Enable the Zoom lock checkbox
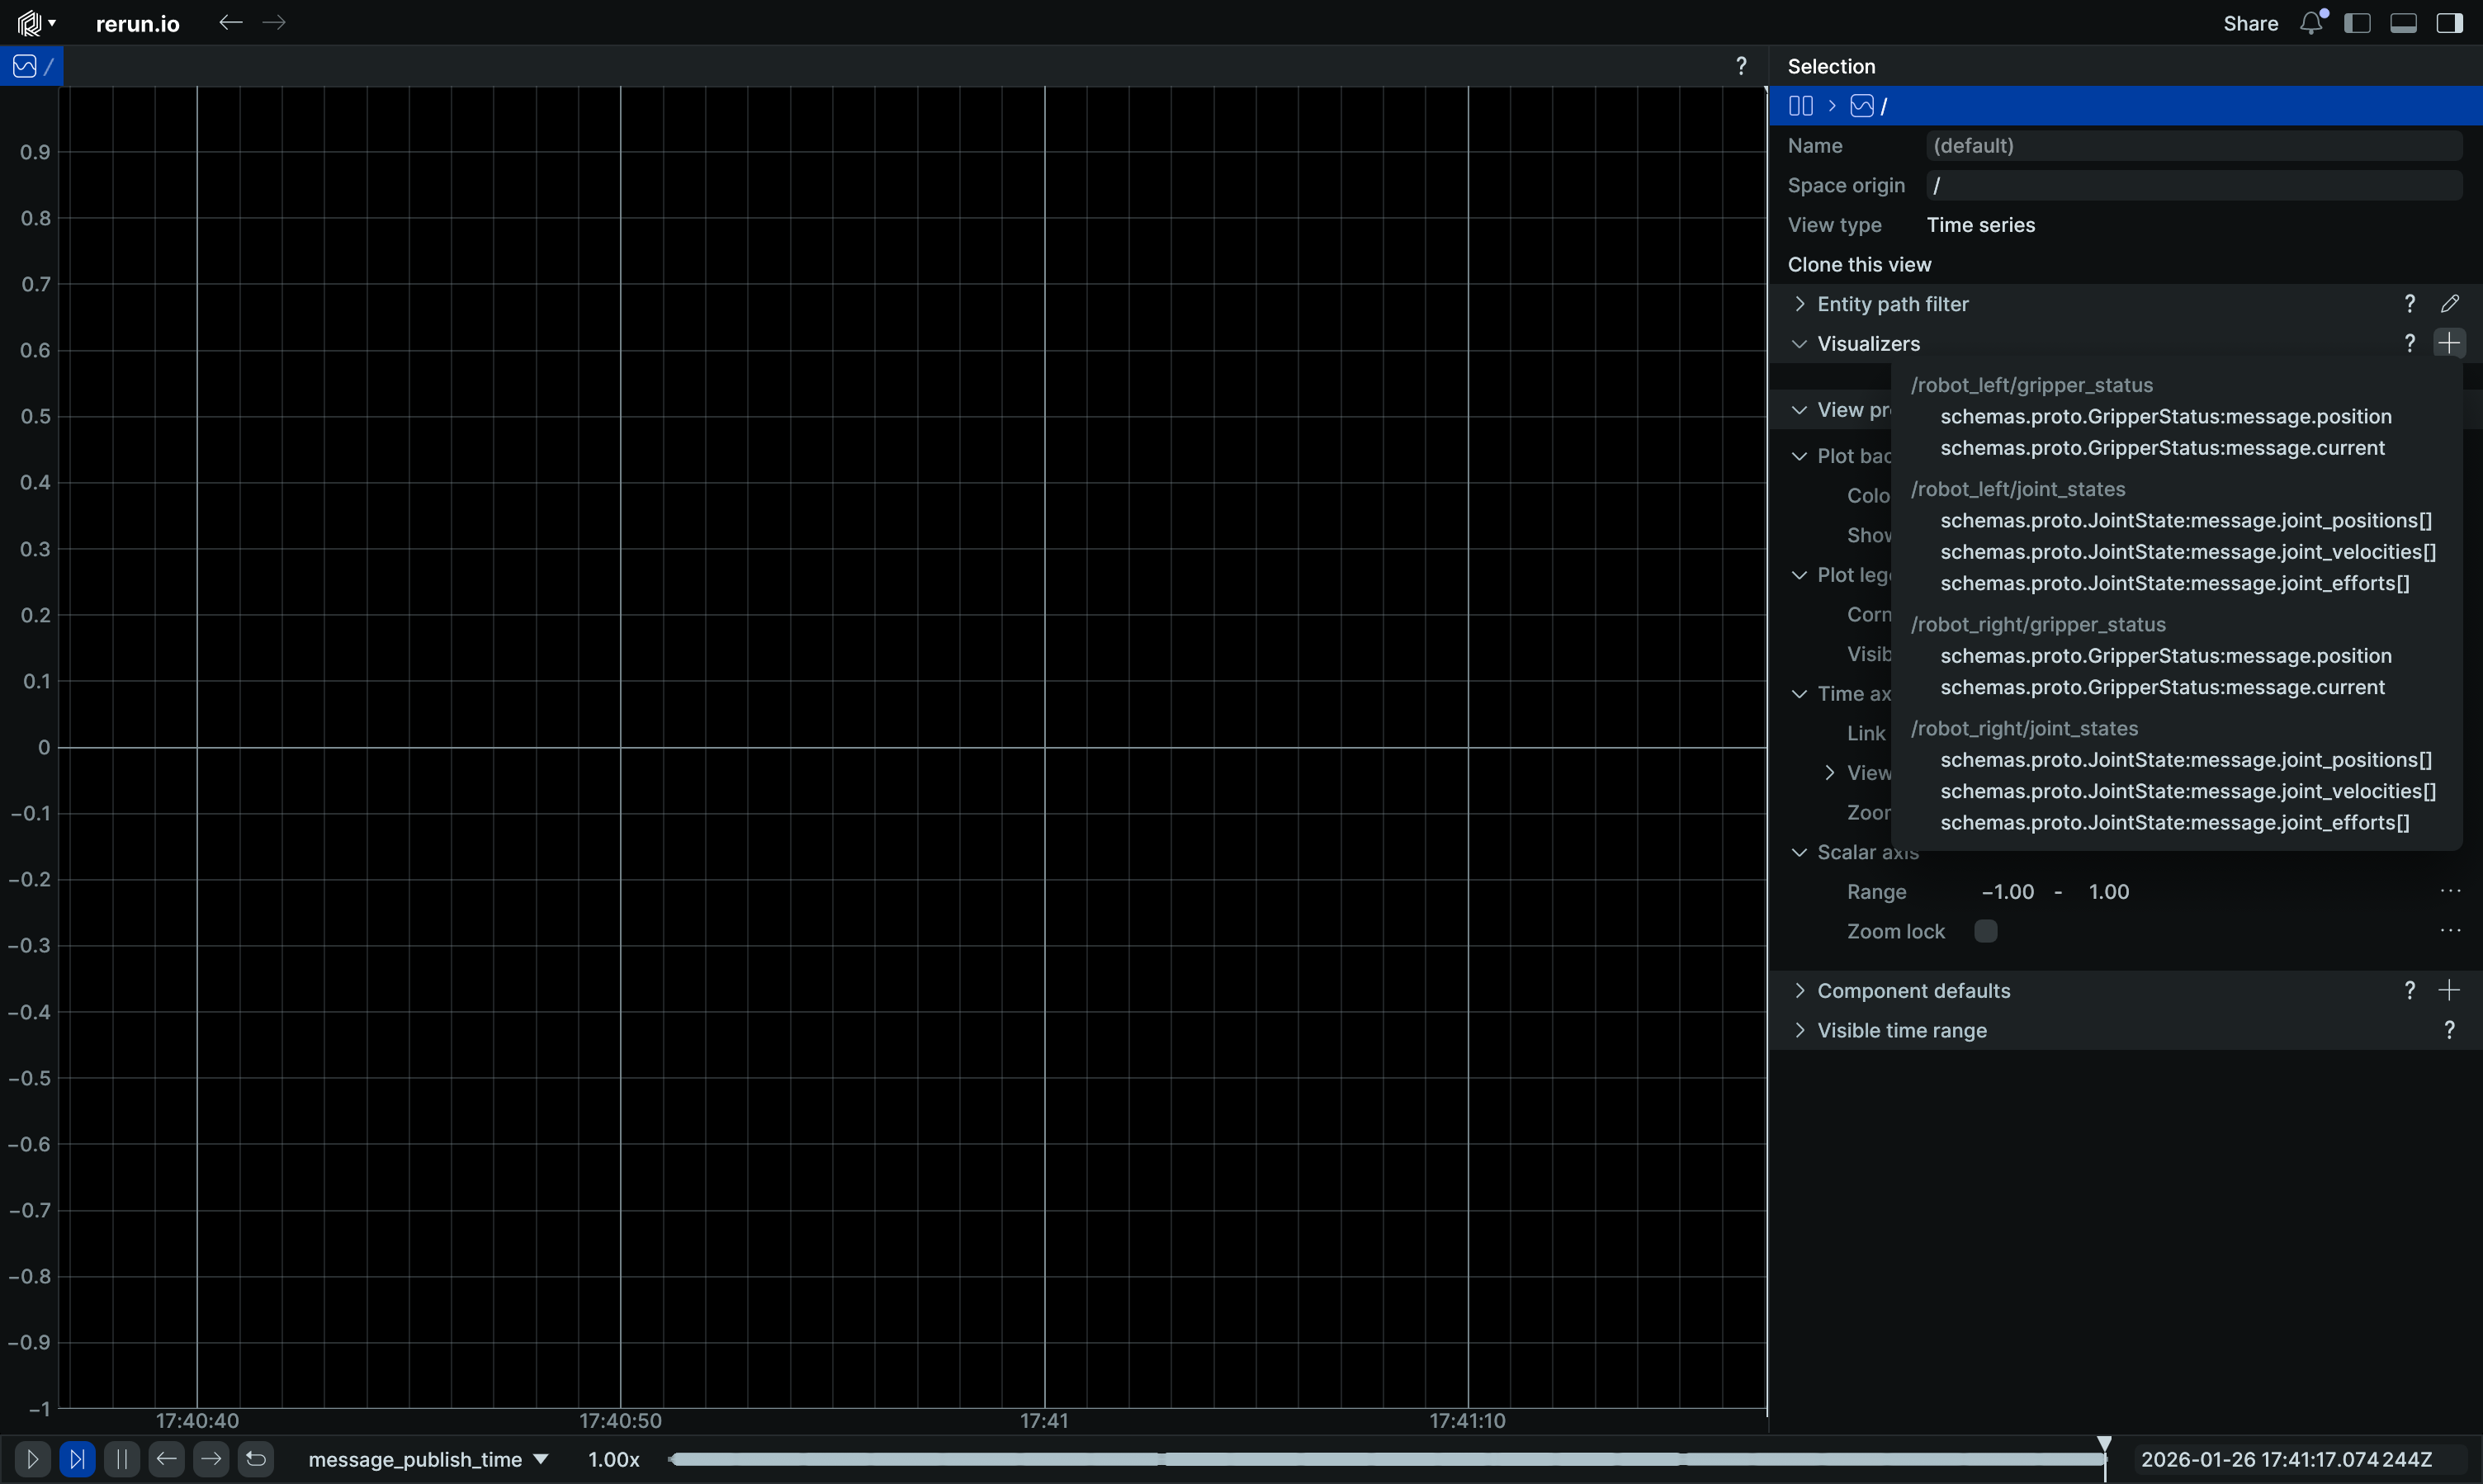Image resolution: width=2483 pixels, height=1484 pixels. (x=1986, y=931)
